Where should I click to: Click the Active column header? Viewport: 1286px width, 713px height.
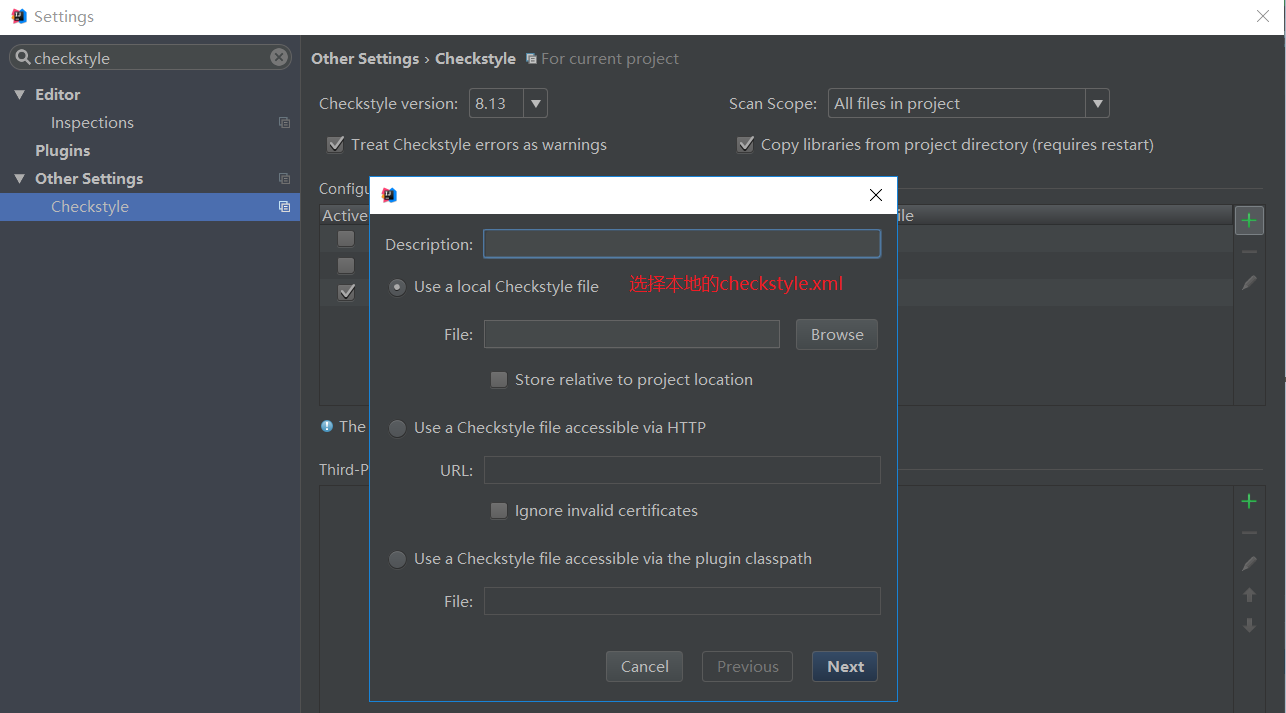345,216
